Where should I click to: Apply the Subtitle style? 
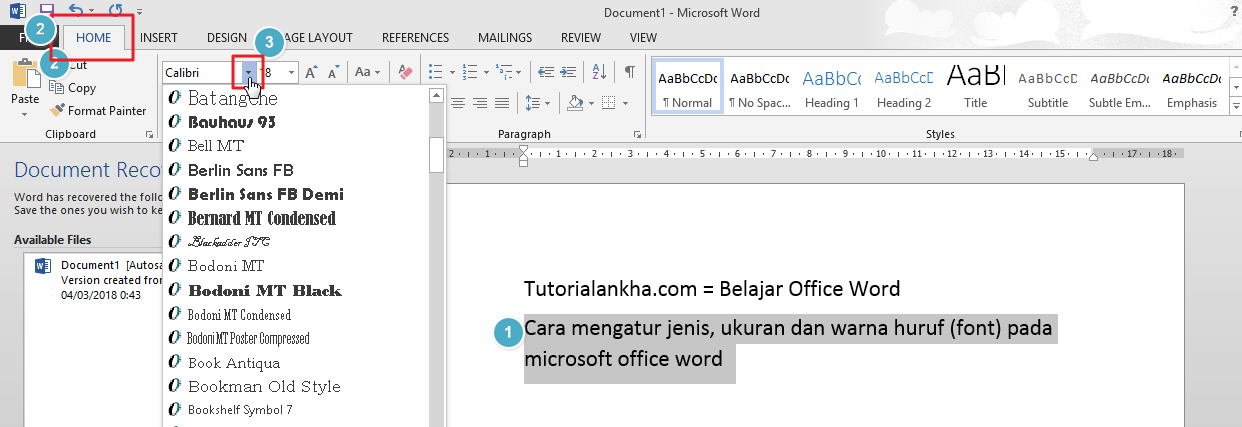(x=1048, y=88)
